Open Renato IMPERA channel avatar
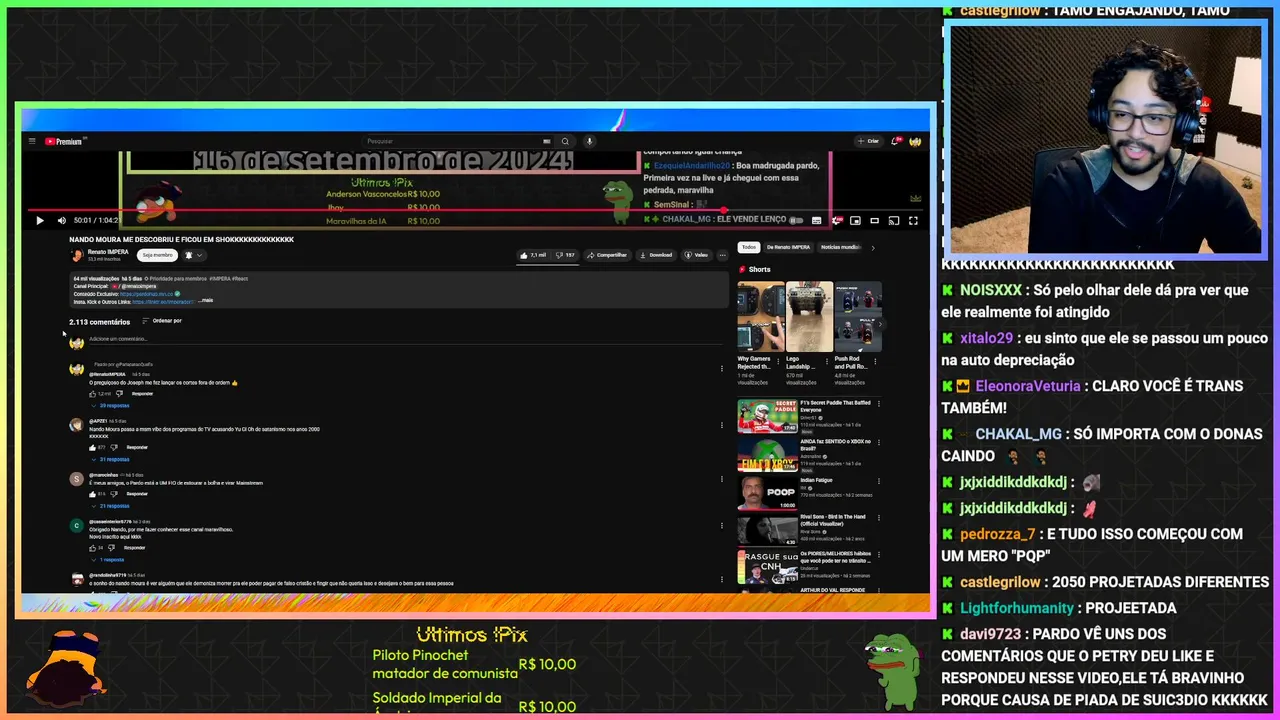Viewport: 1280px width, 720px height. pyautogui.click(x=76, y=255)
